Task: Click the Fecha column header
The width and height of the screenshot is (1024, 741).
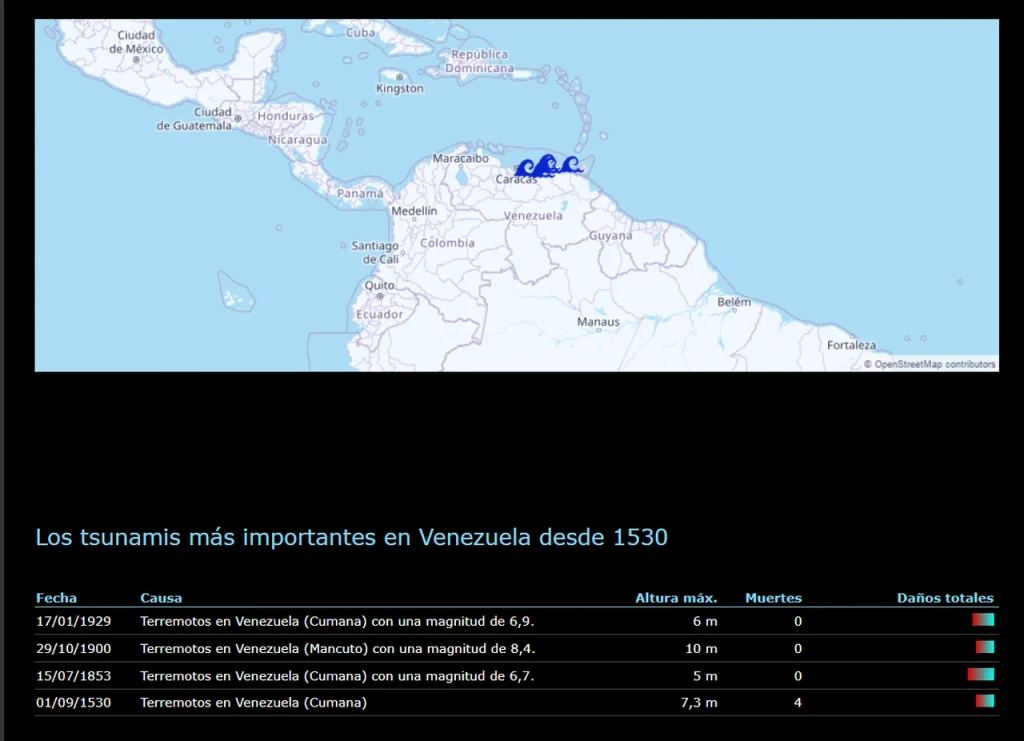Action: point(56,598)
